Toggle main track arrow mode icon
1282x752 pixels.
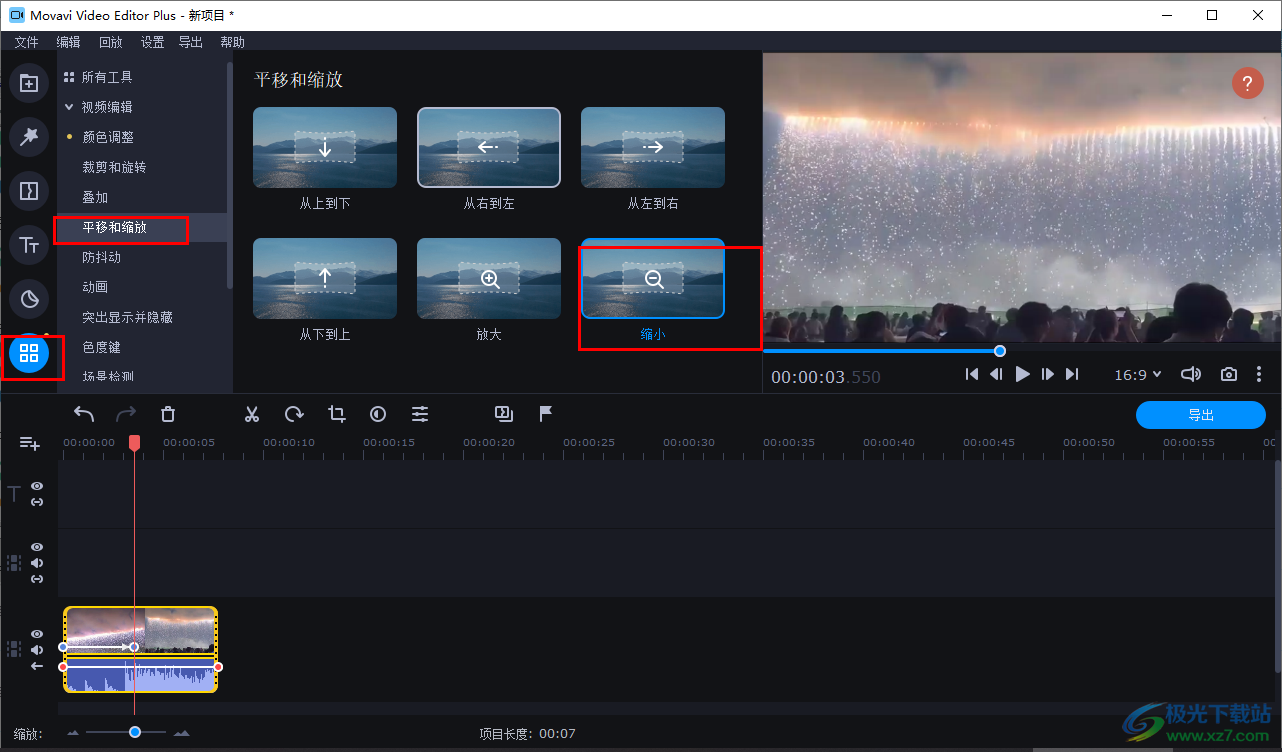pos(37,666)
